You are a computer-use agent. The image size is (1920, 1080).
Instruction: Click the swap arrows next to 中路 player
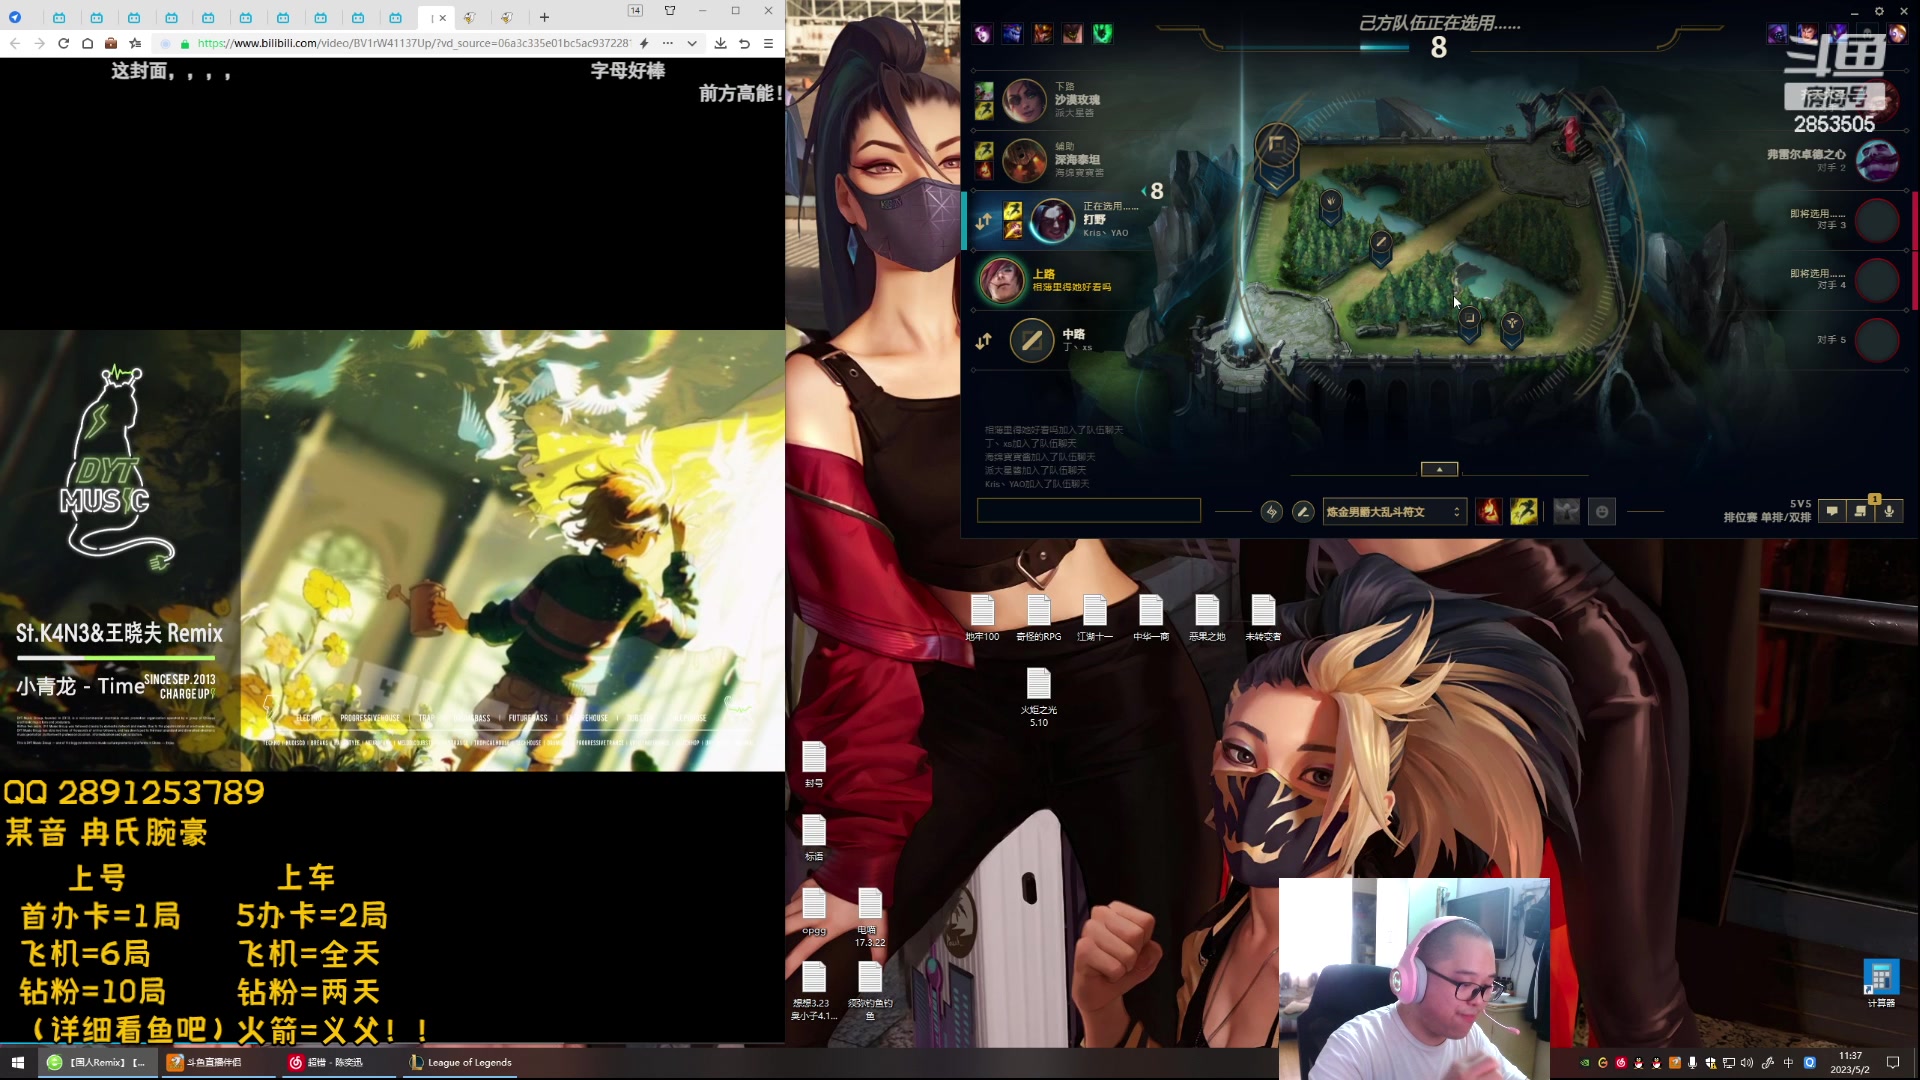coord(984,341)
